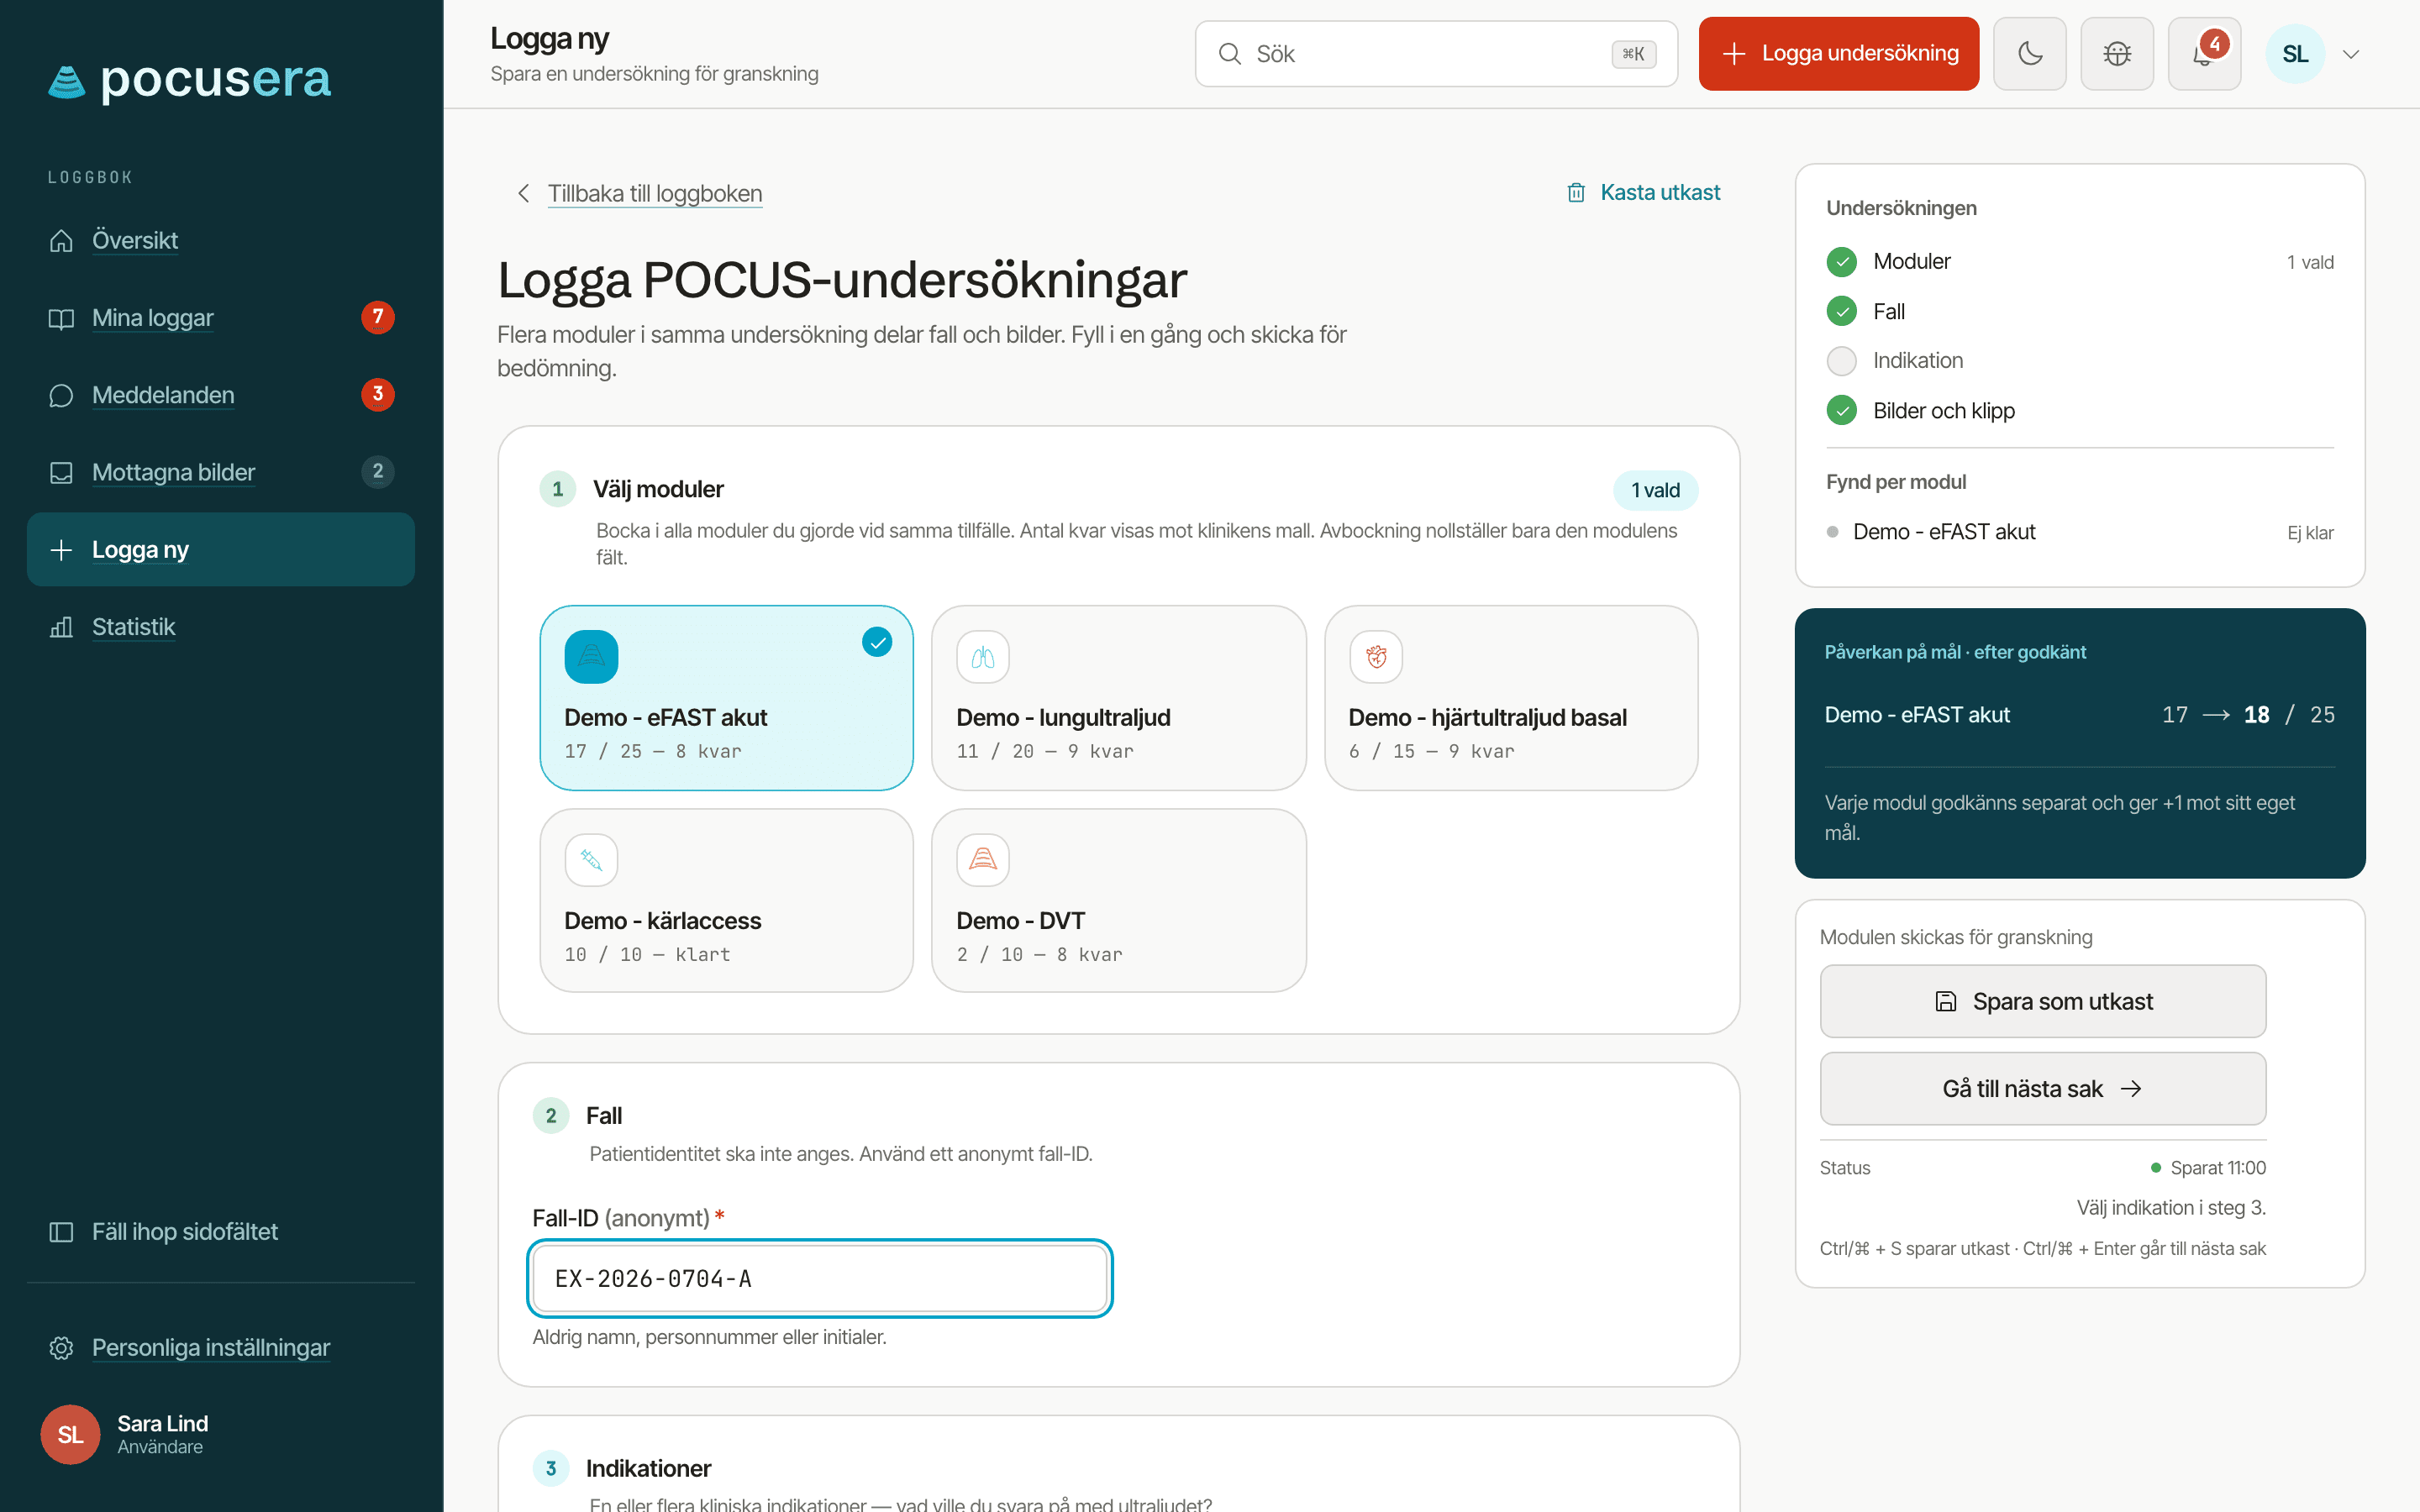2420x1512 pixels.
Task: Click Demo - eFAST akut under Fynd per modul
Action: (x=2079, y=532)
